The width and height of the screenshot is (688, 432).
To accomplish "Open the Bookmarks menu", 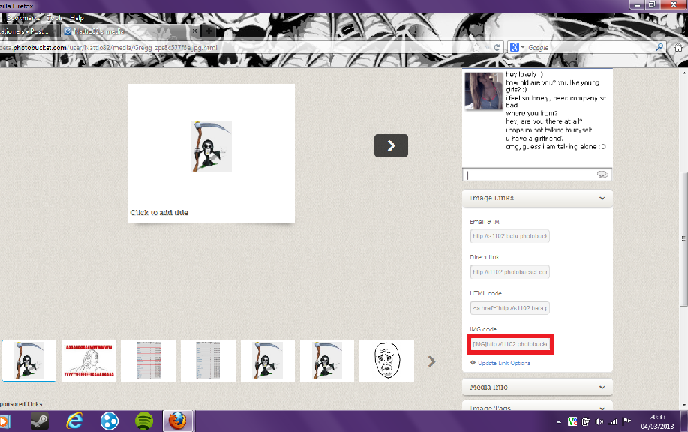I will click(x=22, y=18).
